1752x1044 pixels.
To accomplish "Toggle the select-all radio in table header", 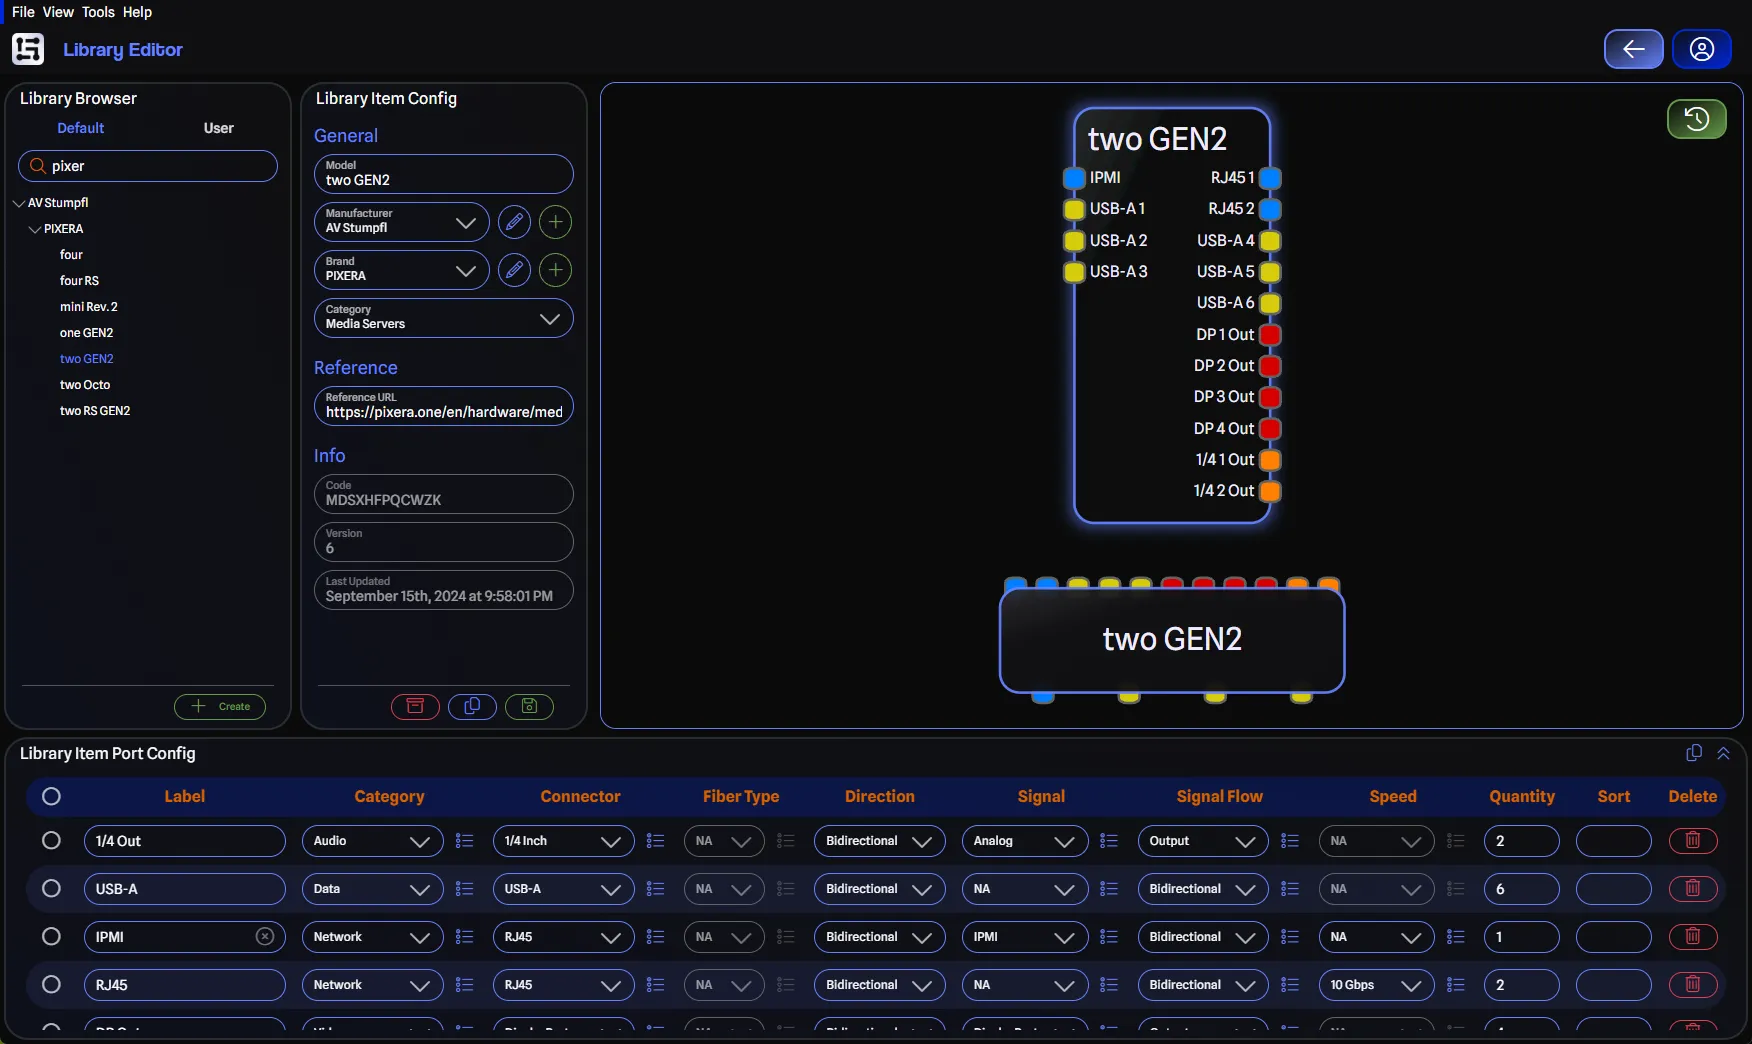I will [x=51, y=797].
